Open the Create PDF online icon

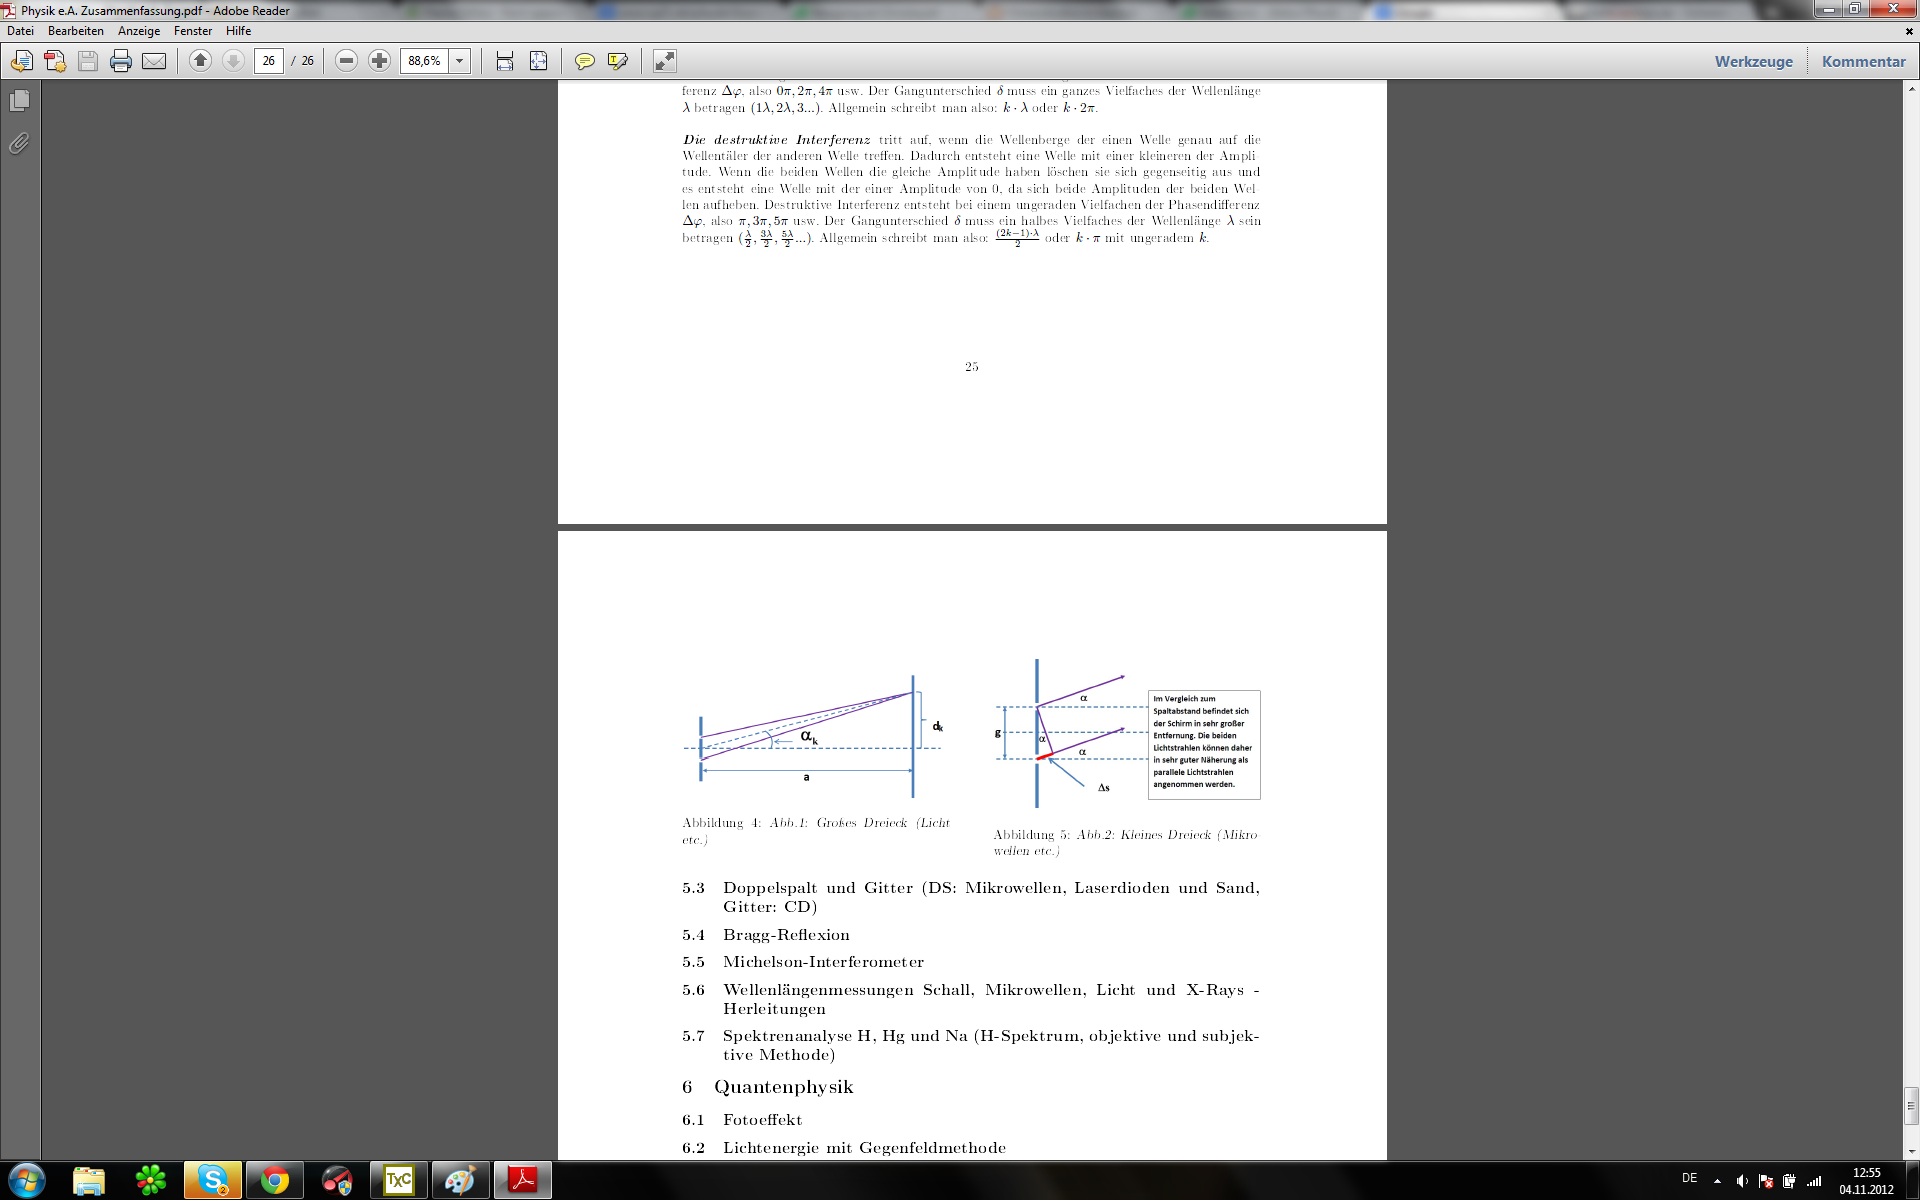coord(55,61)
